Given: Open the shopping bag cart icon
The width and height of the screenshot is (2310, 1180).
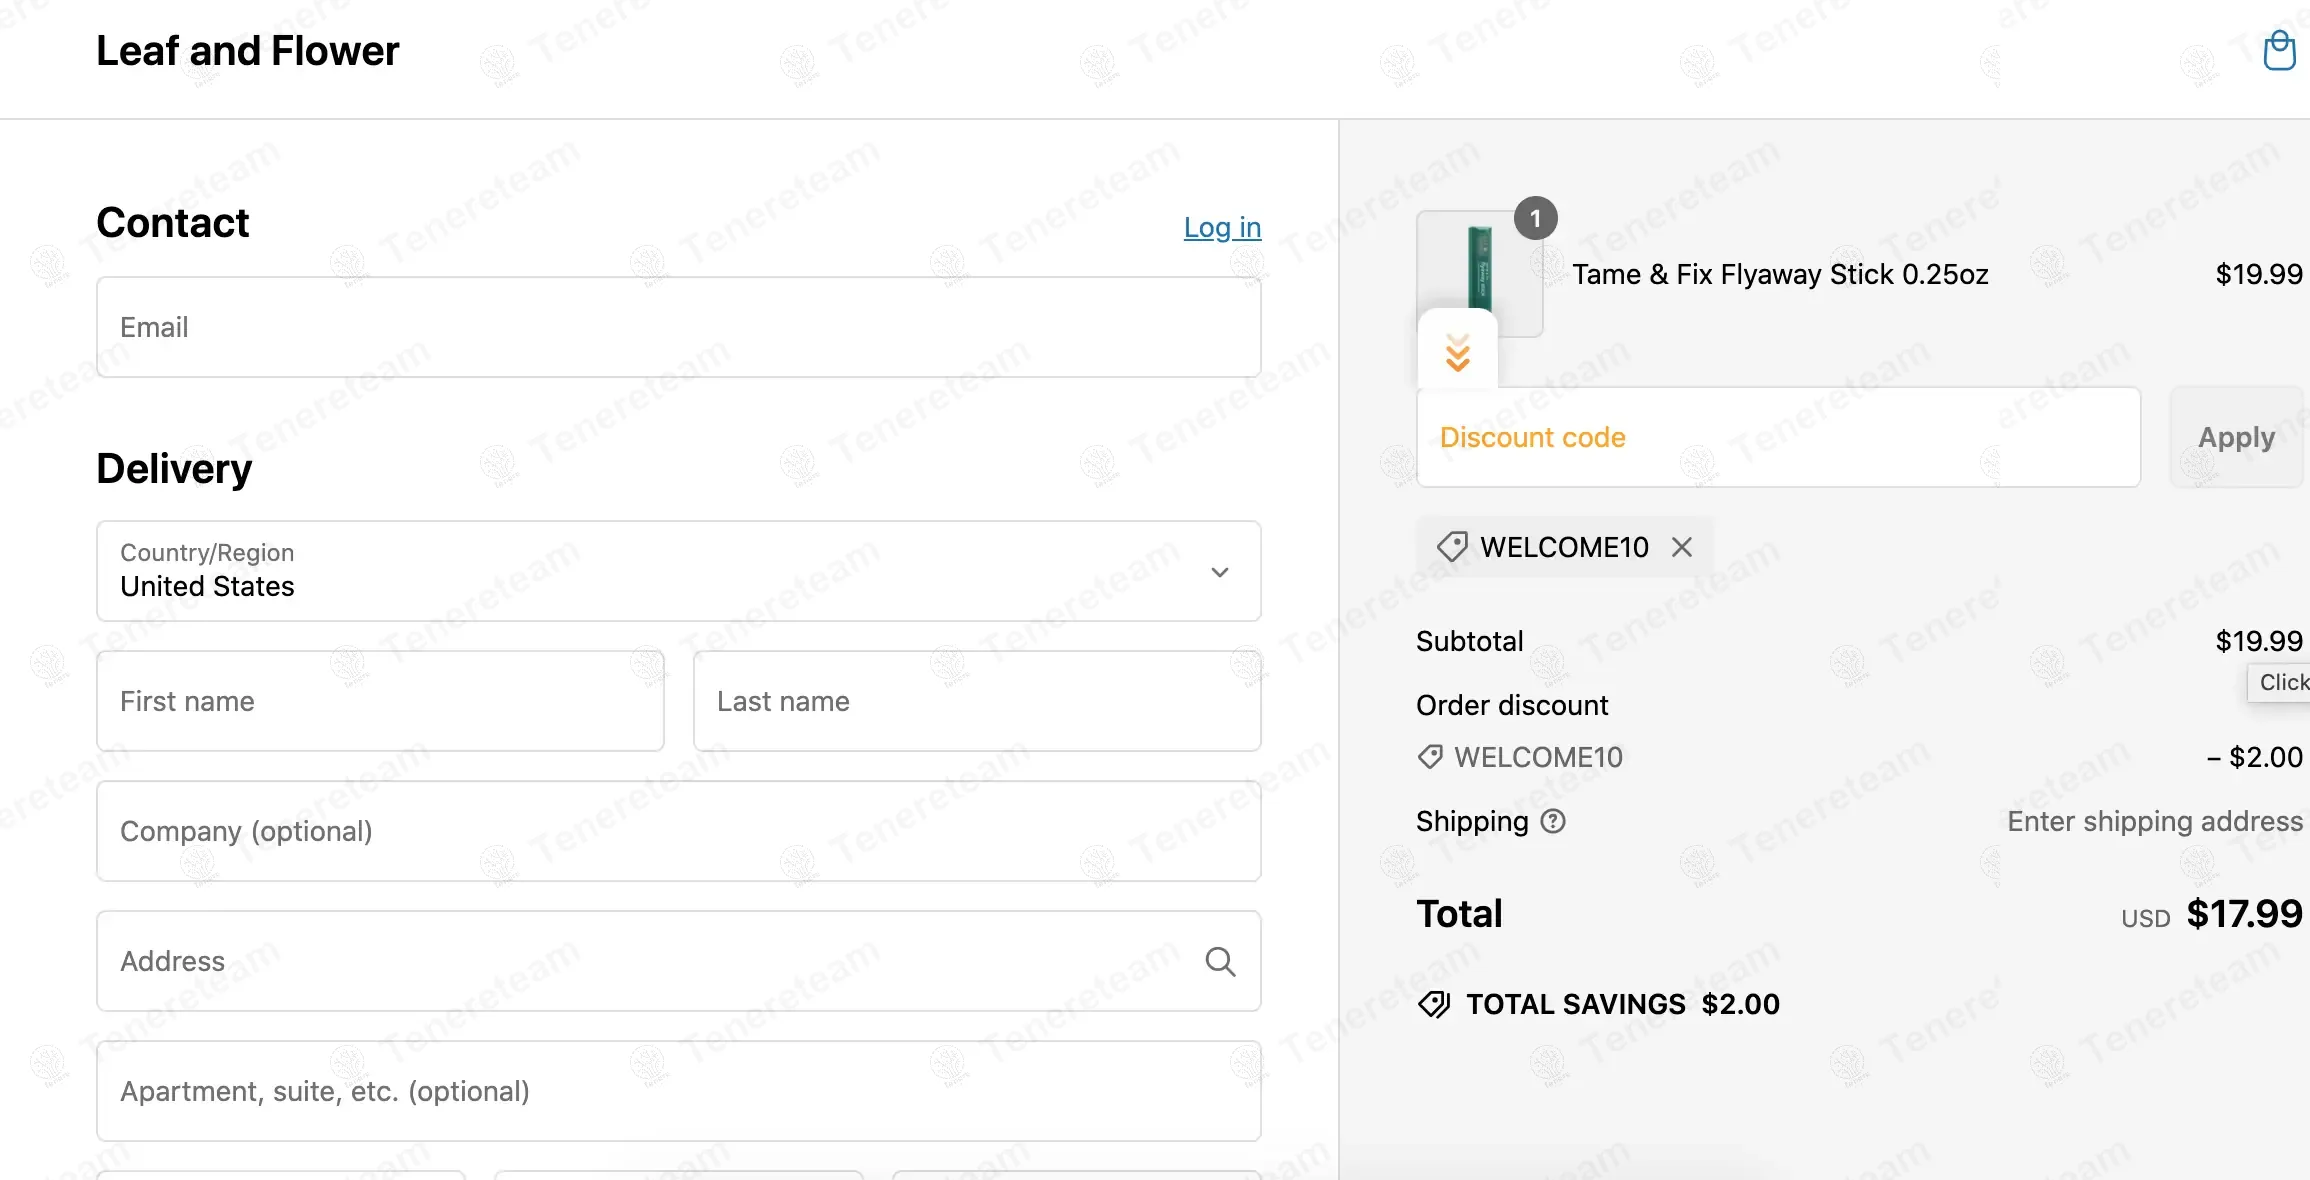Looking at the screenshot, I should 2279,51.
